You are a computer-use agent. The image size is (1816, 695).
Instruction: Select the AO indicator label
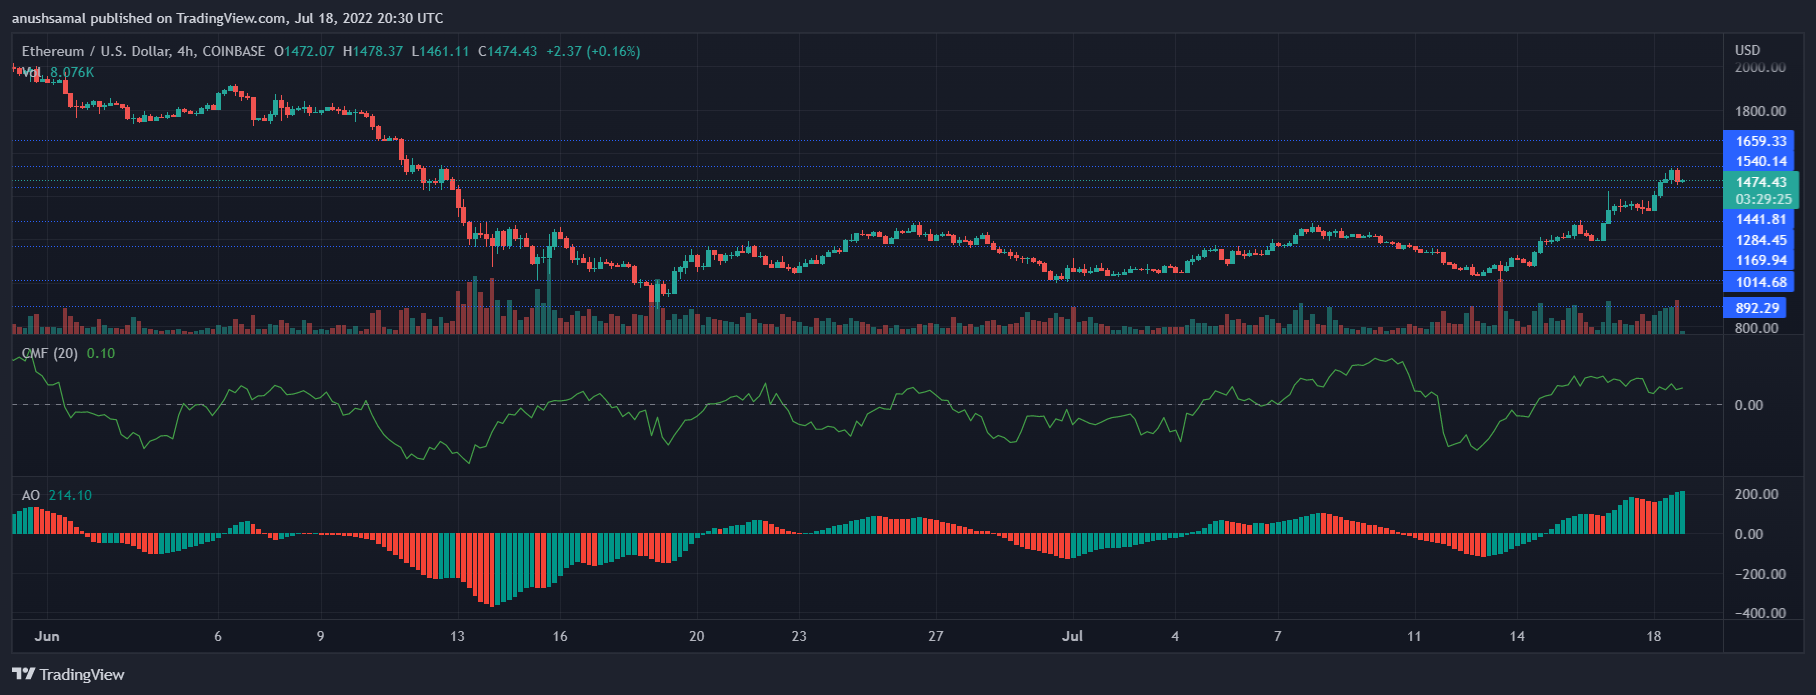click(31, 495)
